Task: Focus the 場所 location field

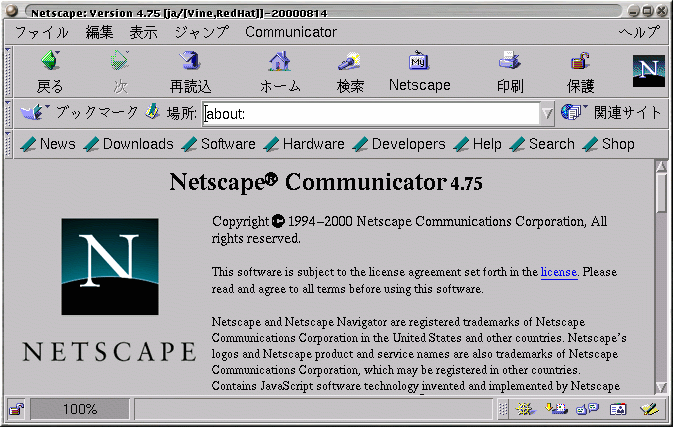Action: point(371,114)
